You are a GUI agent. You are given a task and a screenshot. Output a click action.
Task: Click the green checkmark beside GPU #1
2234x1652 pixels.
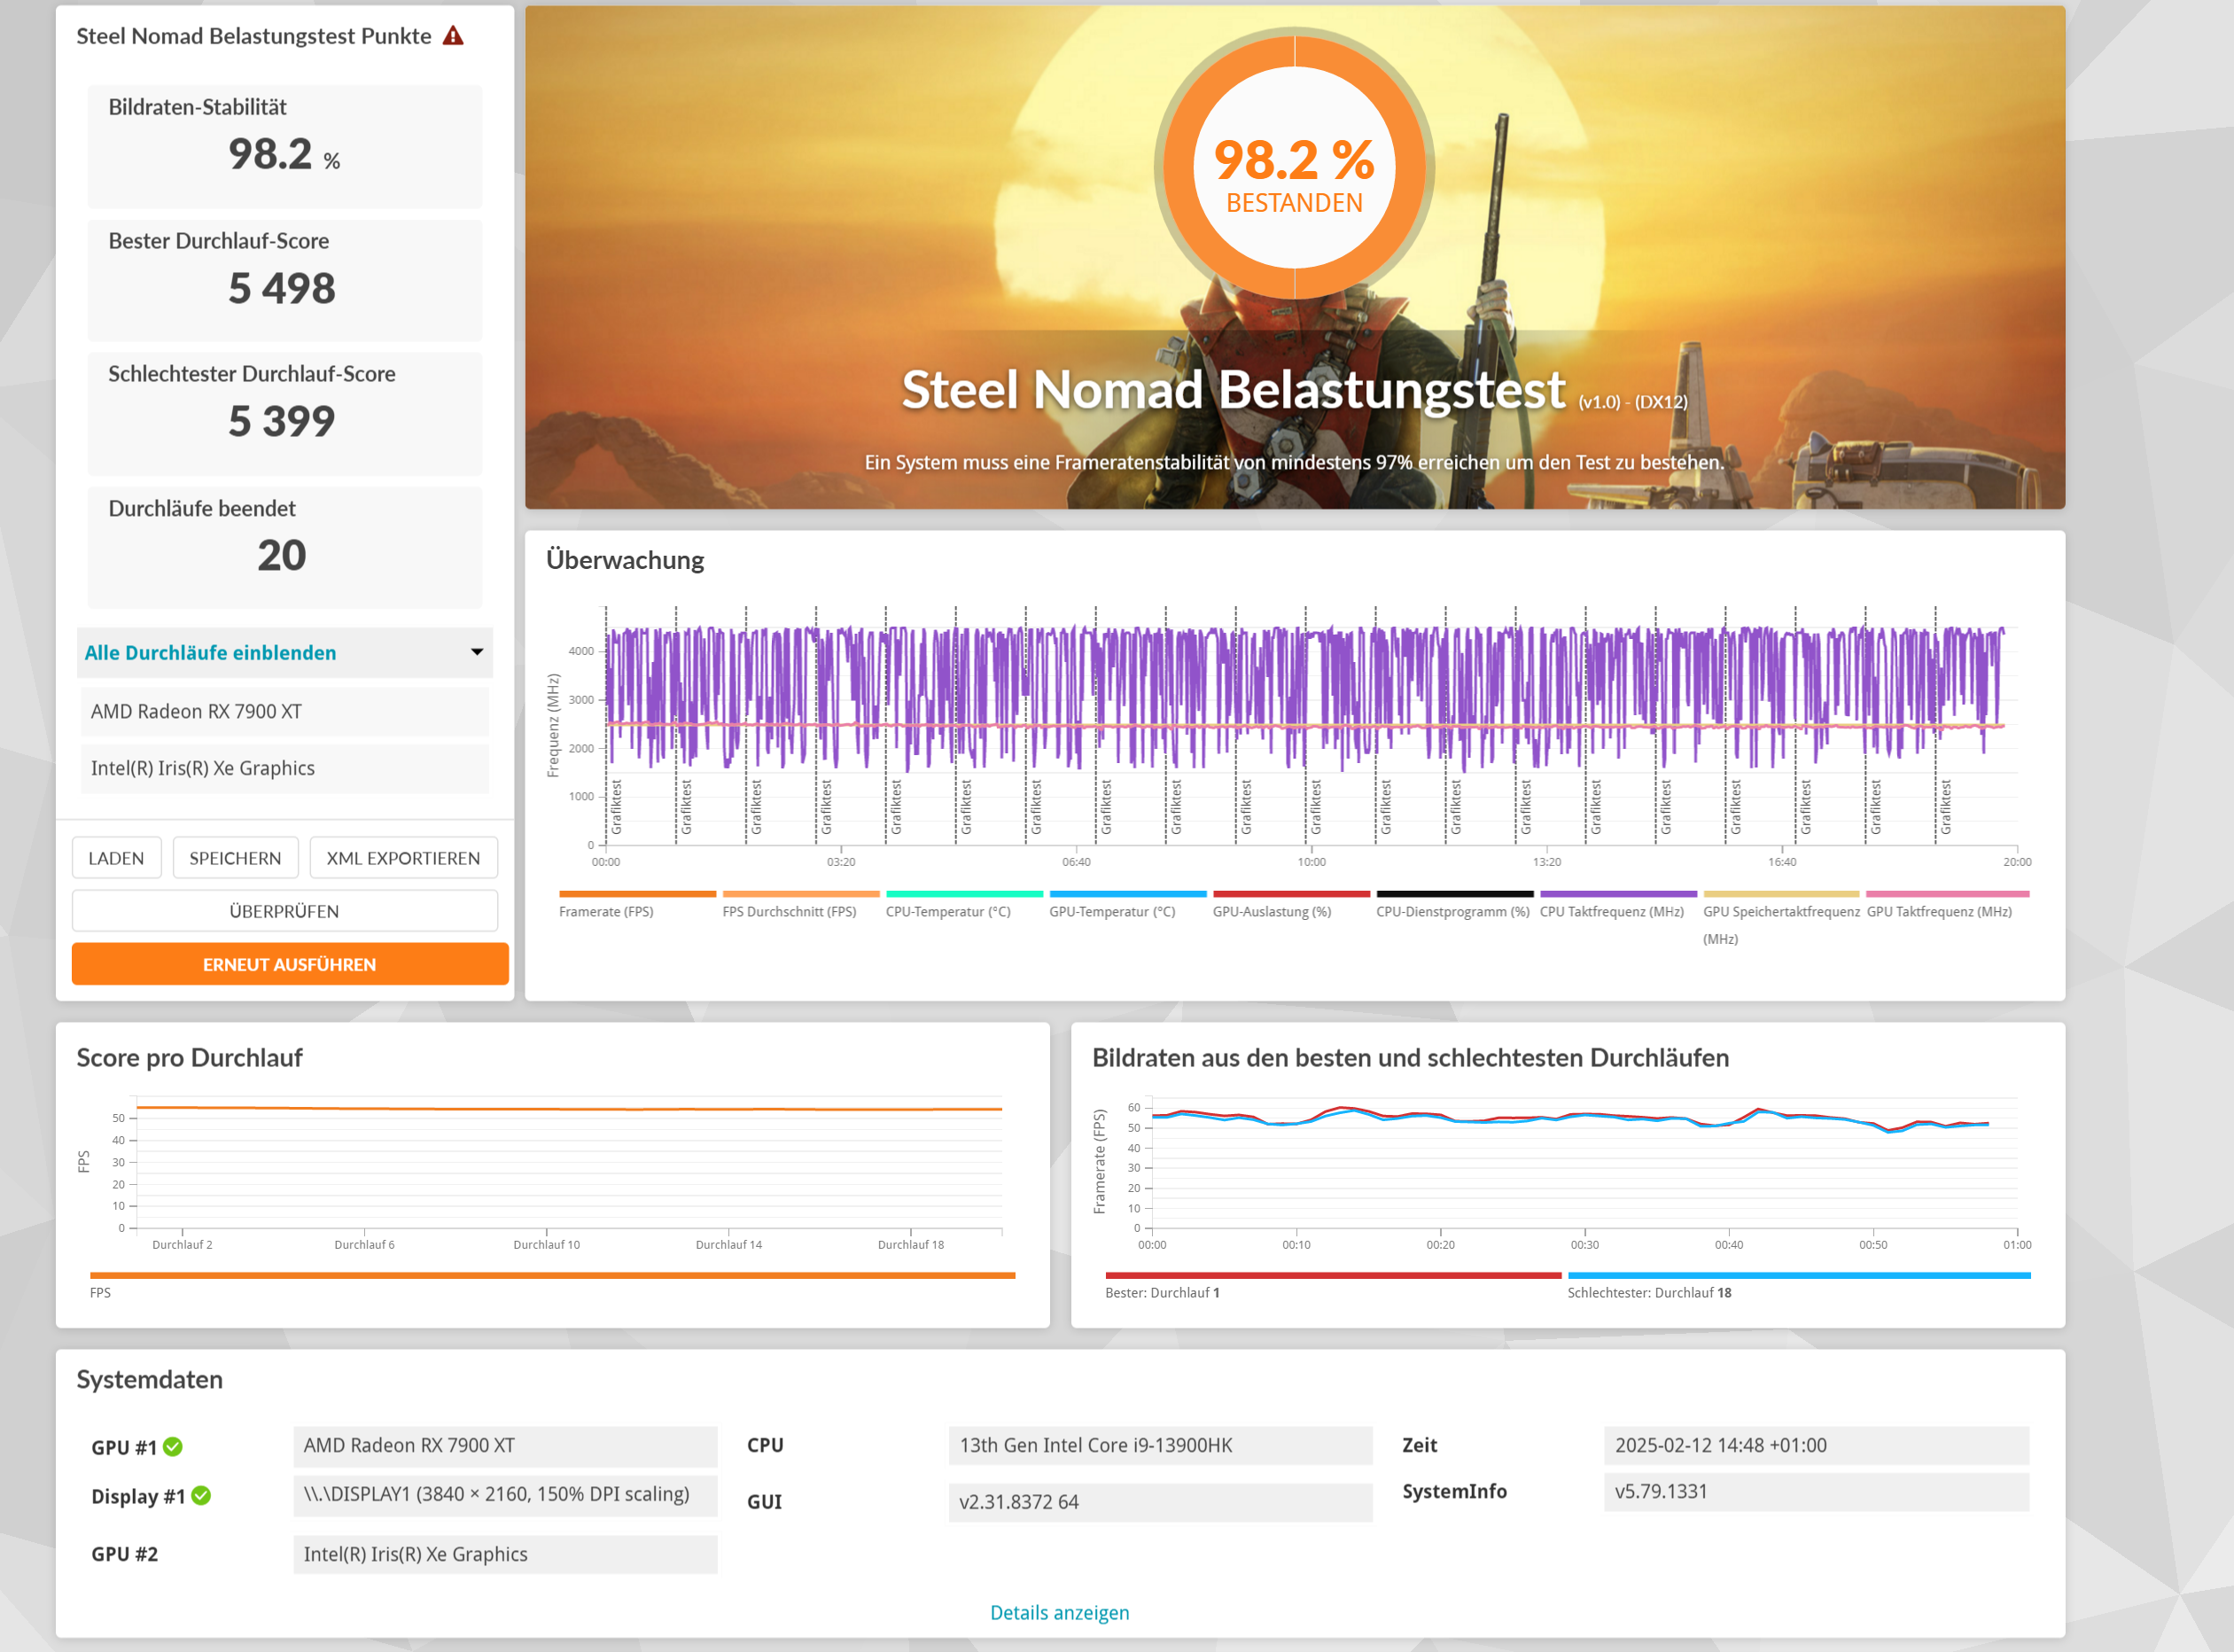[173, 1447]
